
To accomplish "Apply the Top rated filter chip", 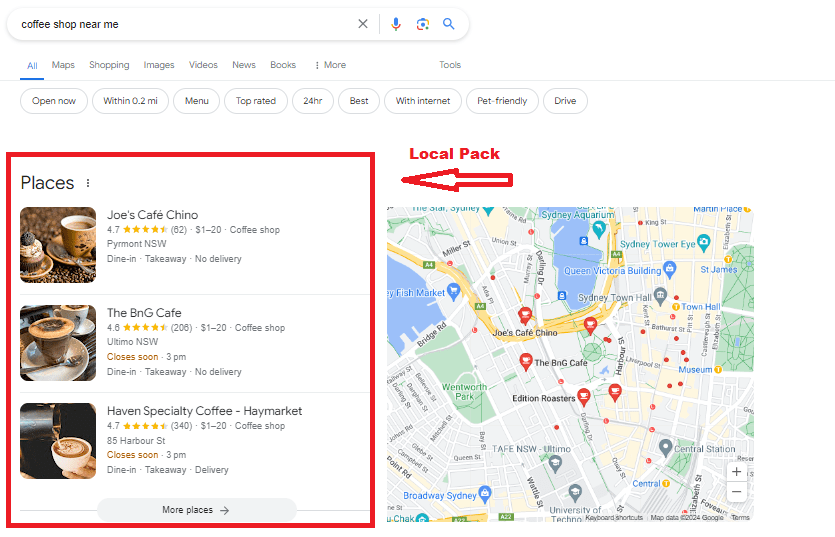I will coord(256,101).
